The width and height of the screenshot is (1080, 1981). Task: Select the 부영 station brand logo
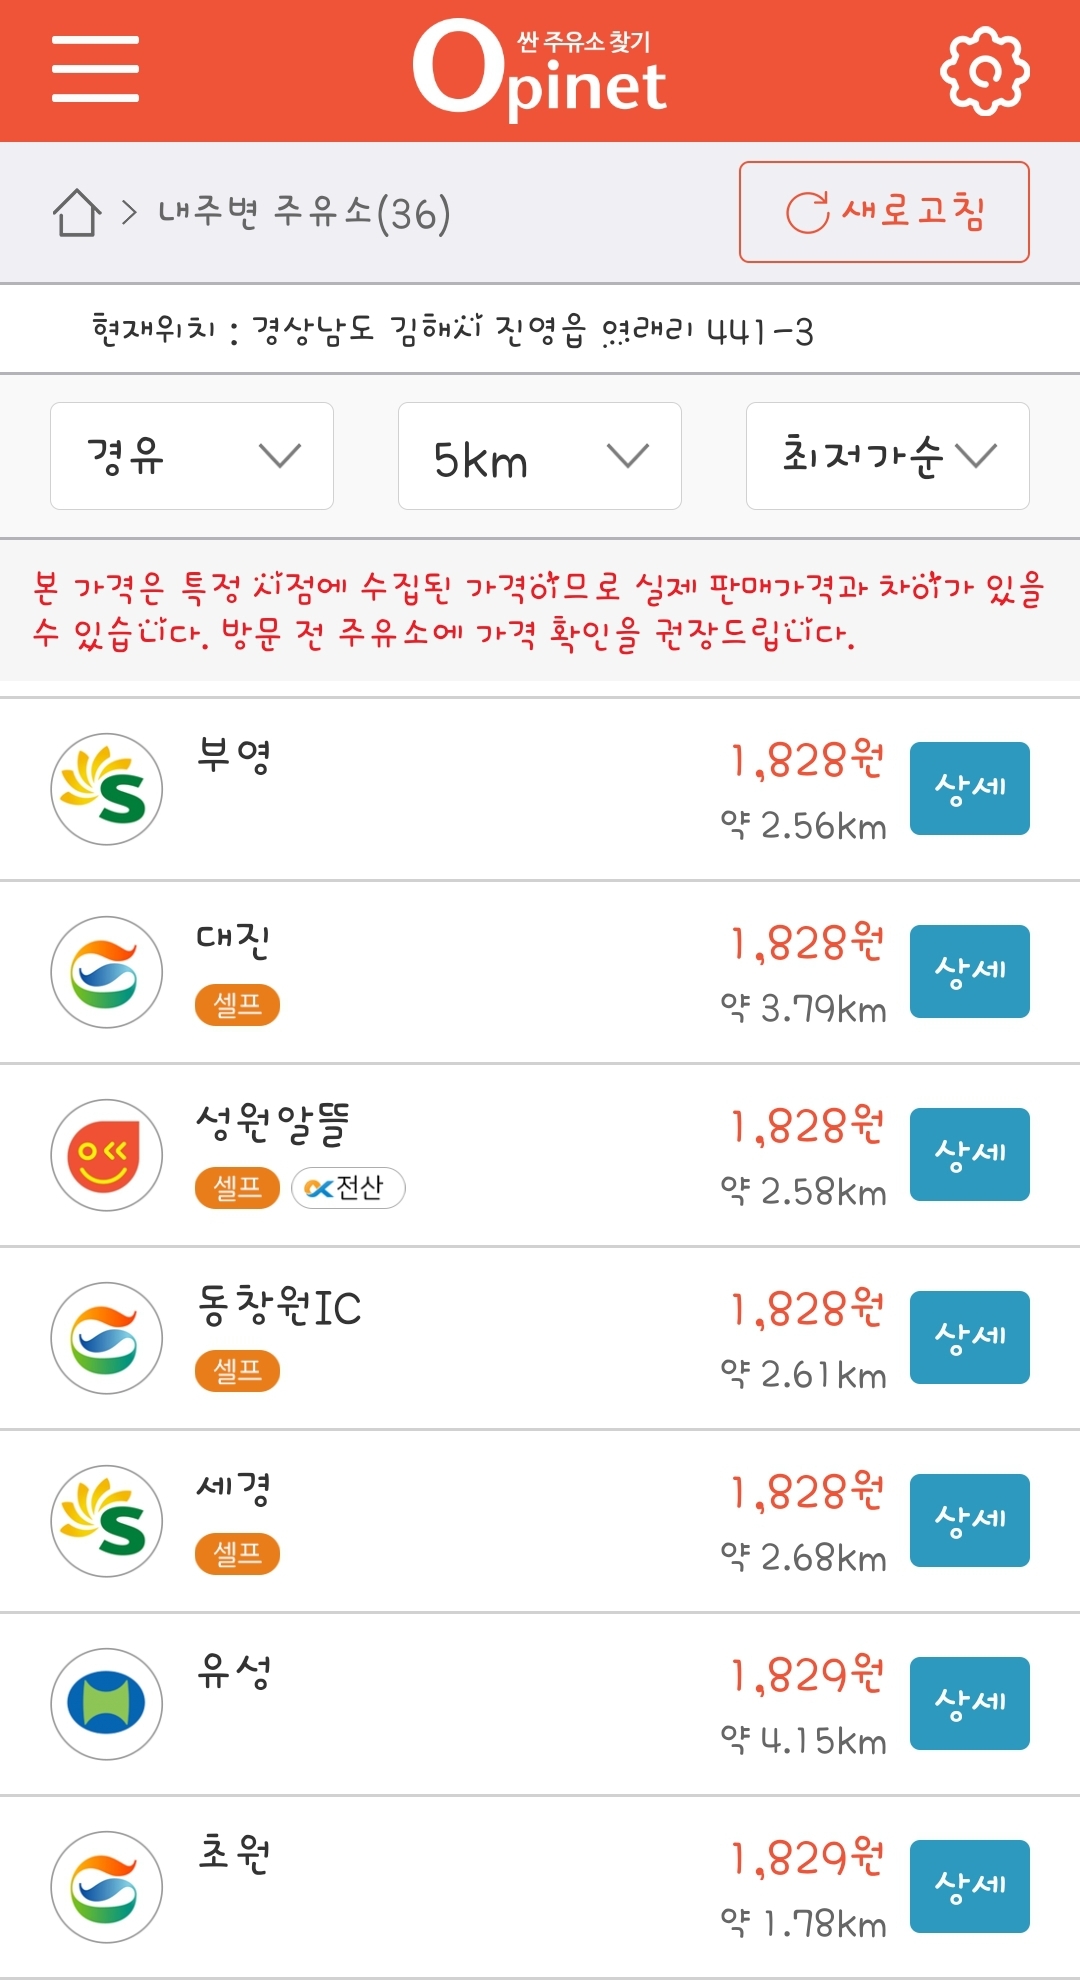coord(107,789)
